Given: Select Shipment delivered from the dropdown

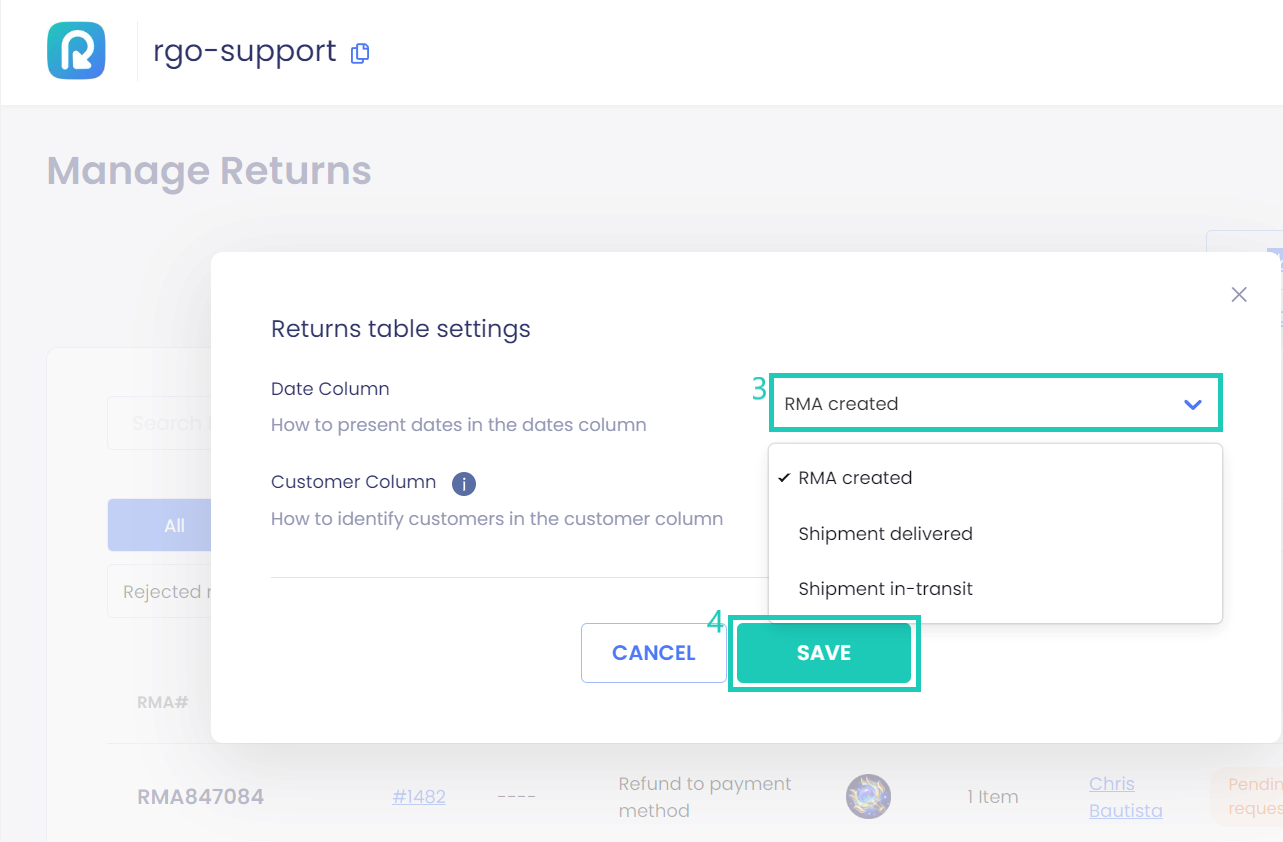Looking at the screenshot, I should click(x=885, y=533).
